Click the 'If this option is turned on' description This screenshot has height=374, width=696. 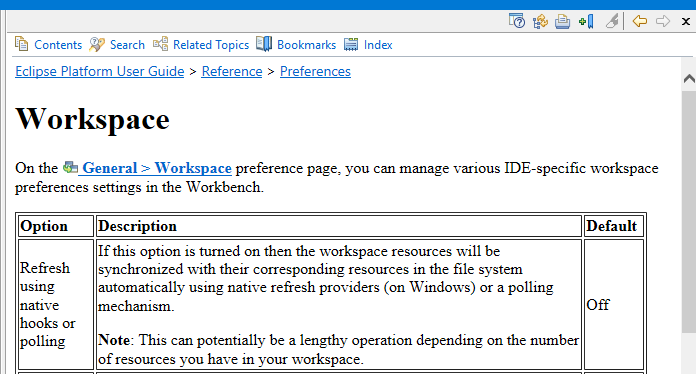pos(326,278)
